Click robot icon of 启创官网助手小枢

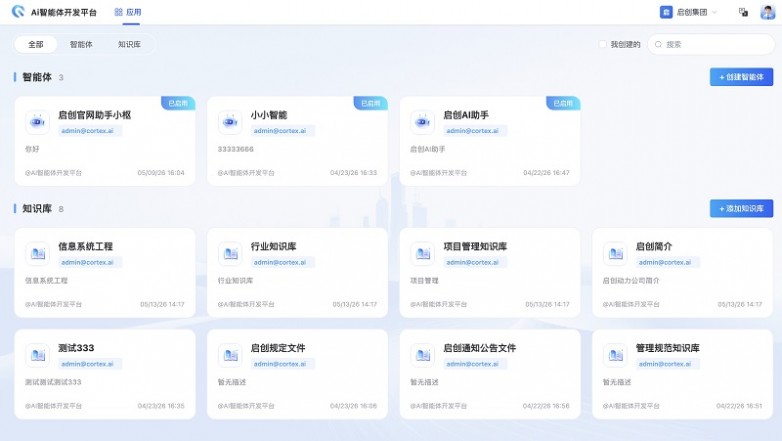coord(37,122)
